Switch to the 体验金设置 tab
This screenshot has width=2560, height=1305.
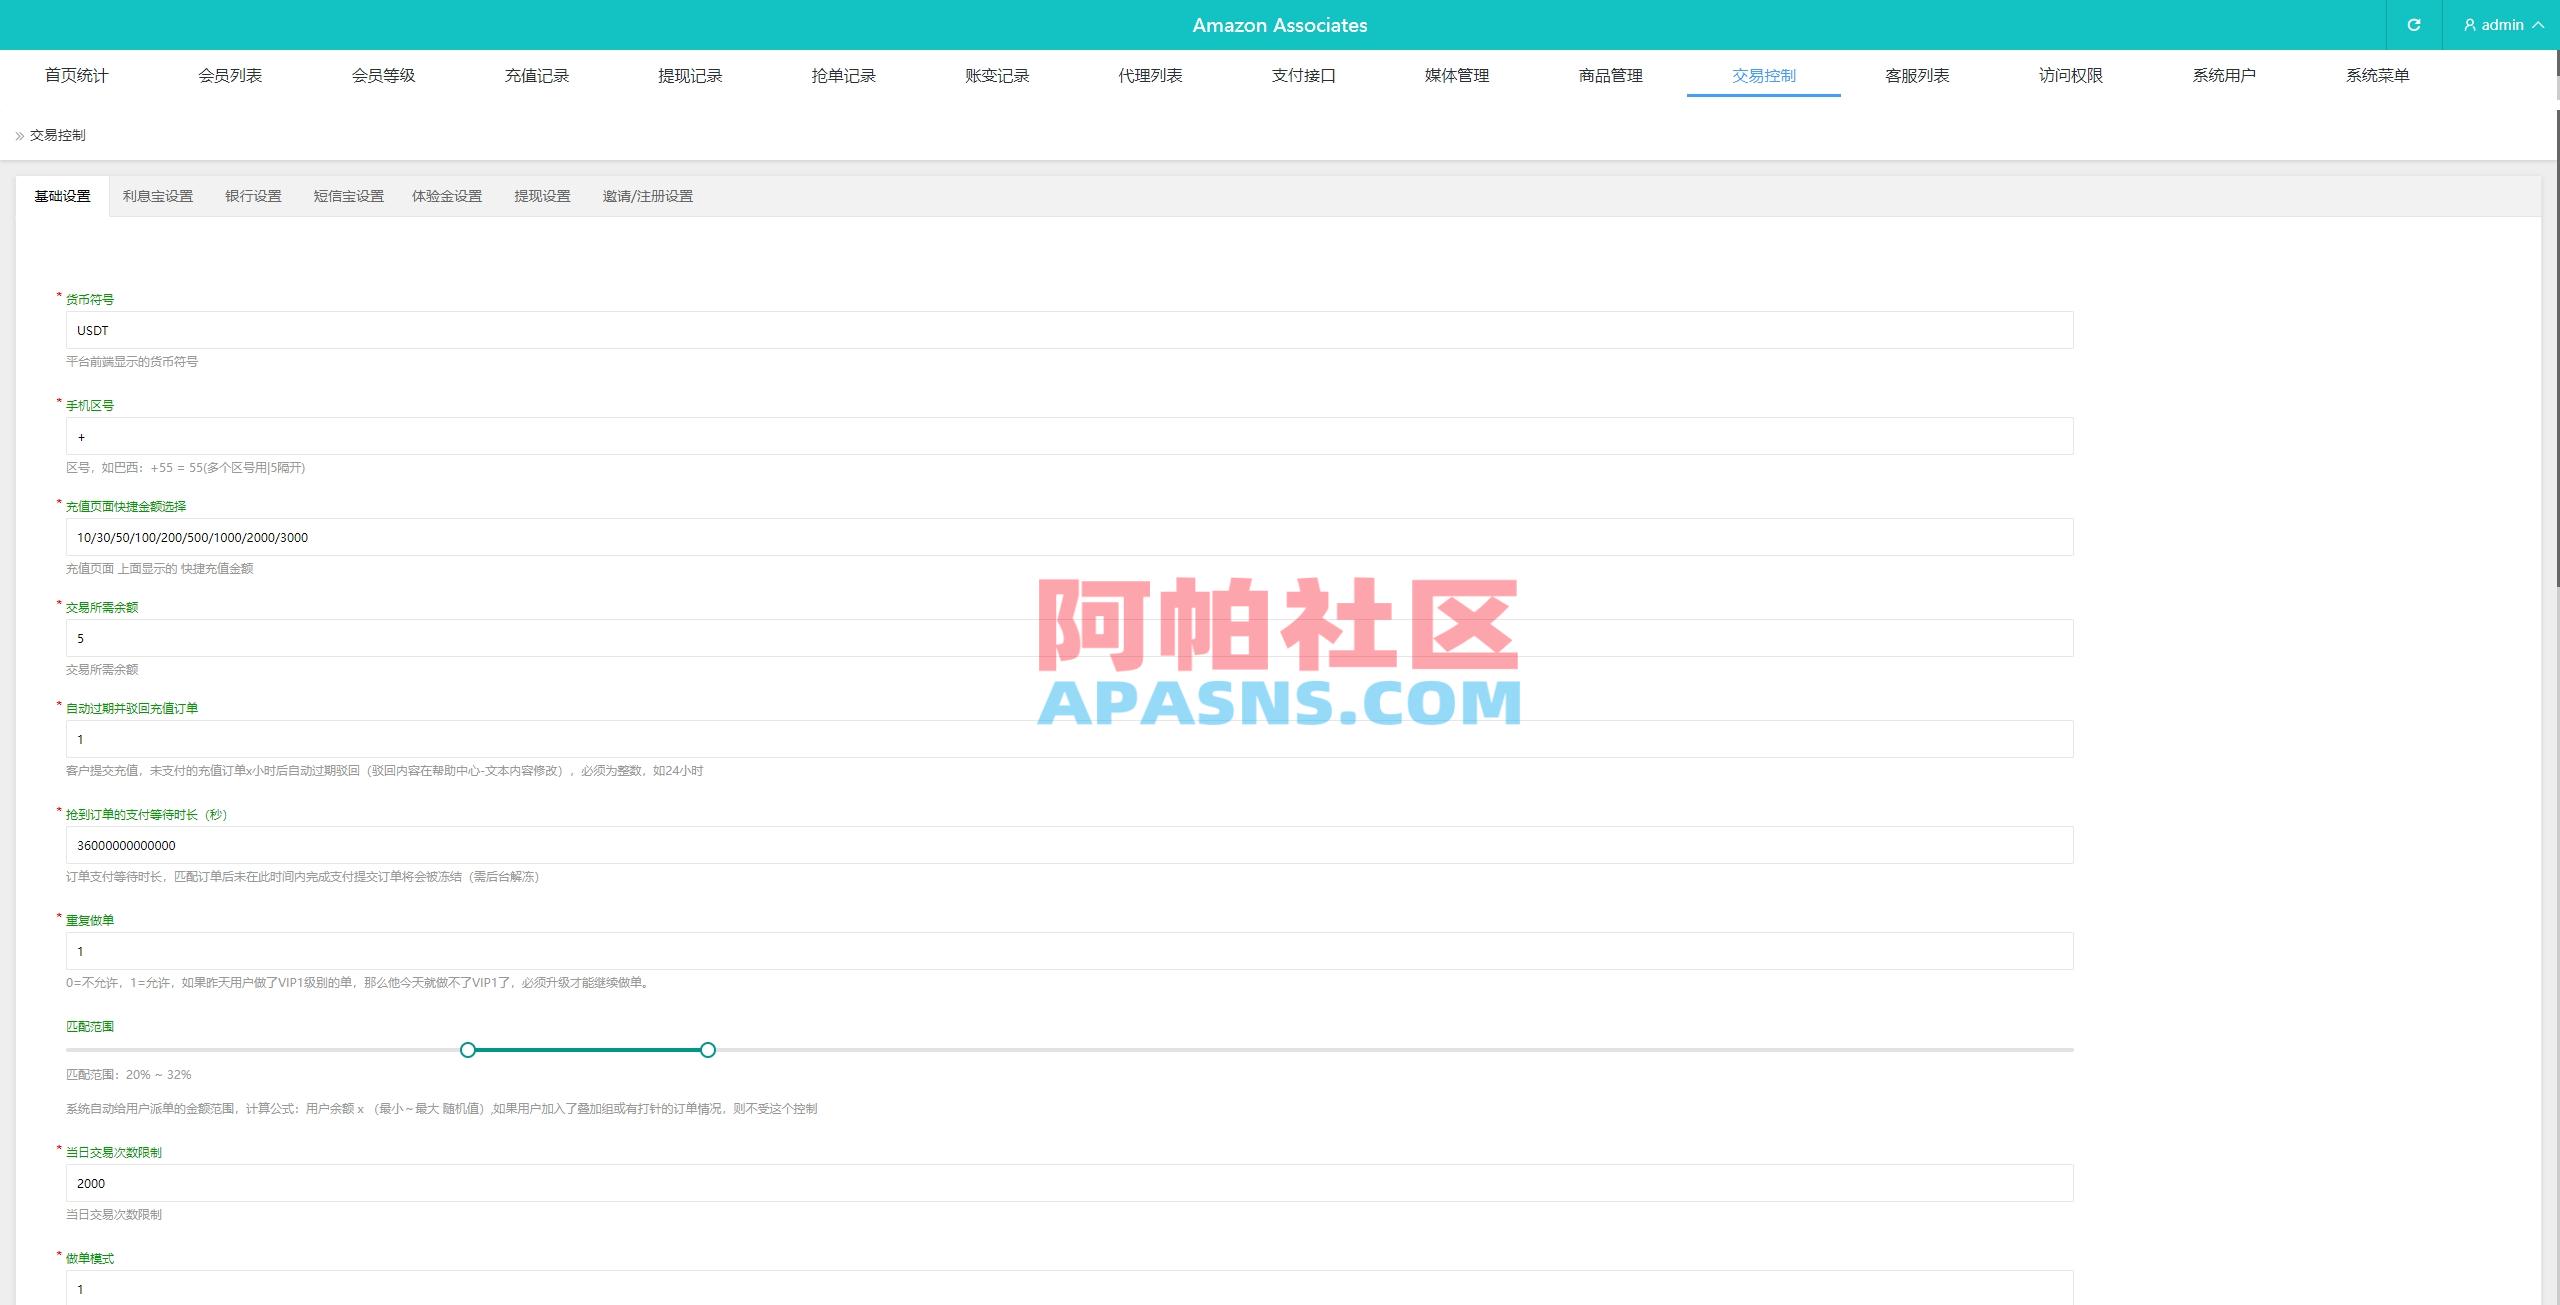click(447, 196)
